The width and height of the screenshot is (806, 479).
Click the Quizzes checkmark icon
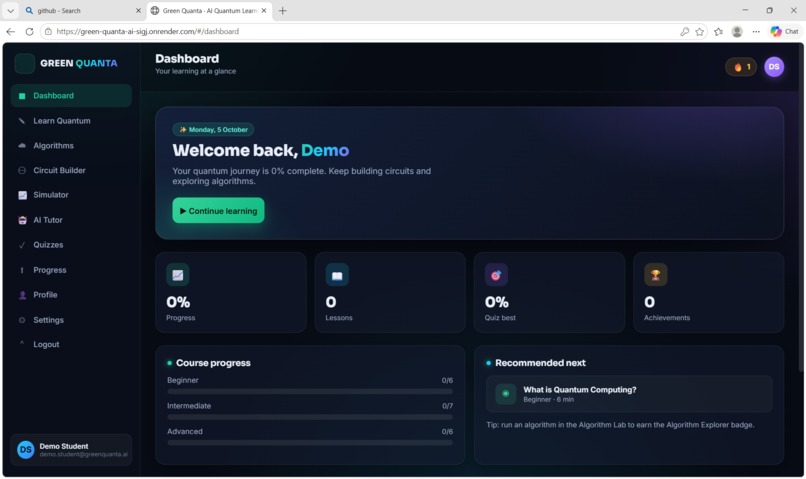(x=22, y=245)
